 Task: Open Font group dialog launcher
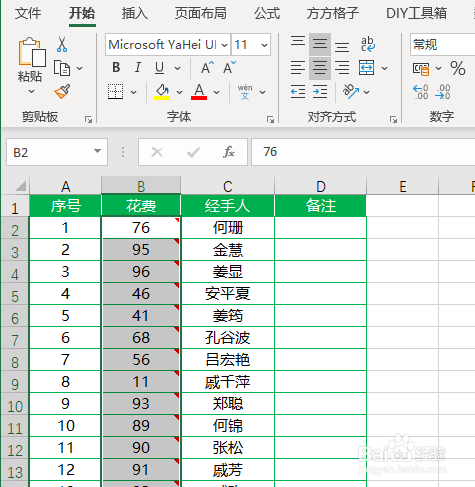(x=270, y=119)
